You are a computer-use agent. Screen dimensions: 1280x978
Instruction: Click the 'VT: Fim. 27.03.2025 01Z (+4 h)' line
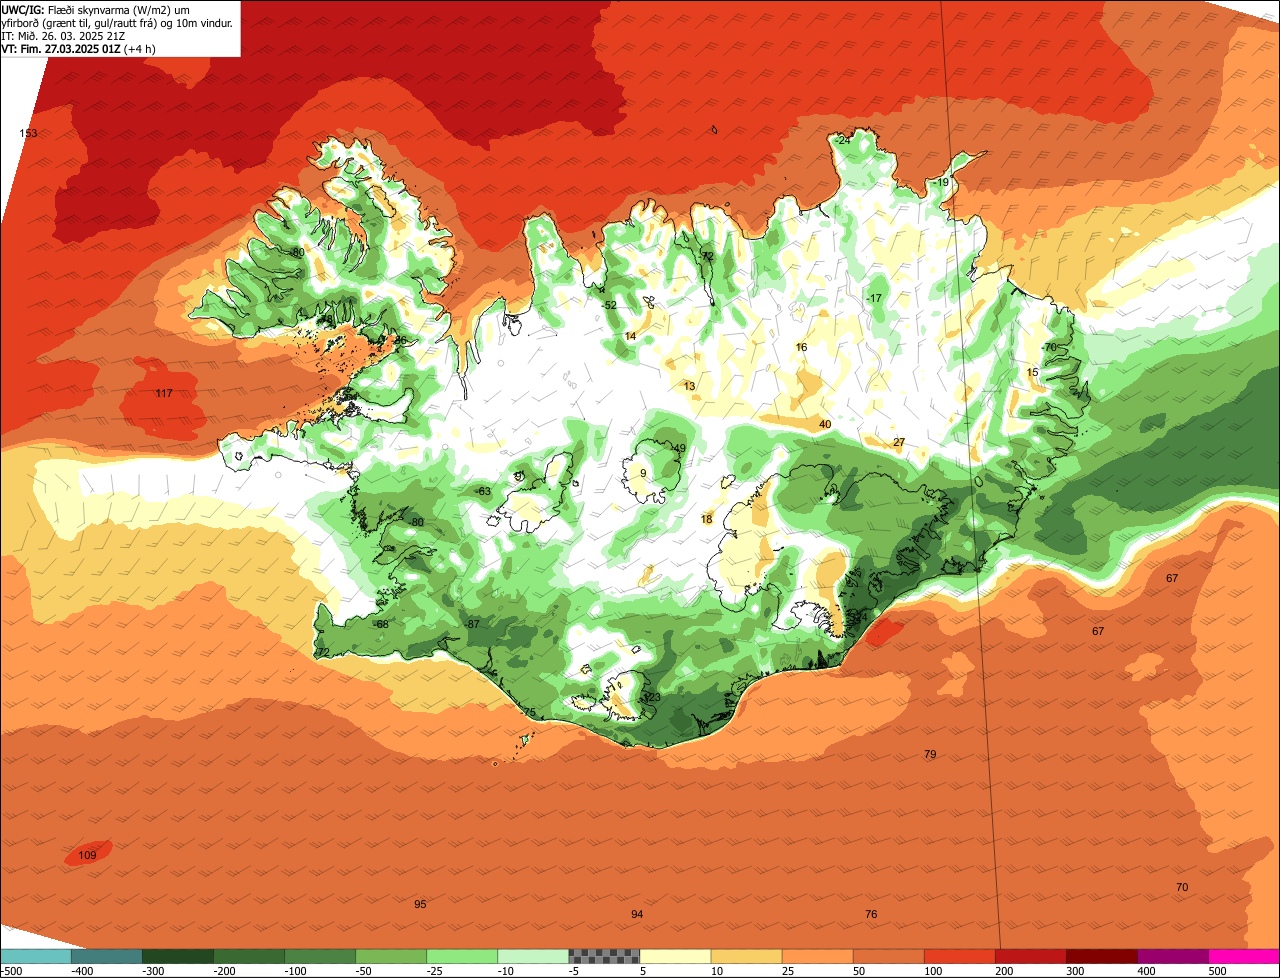[79, 48]
